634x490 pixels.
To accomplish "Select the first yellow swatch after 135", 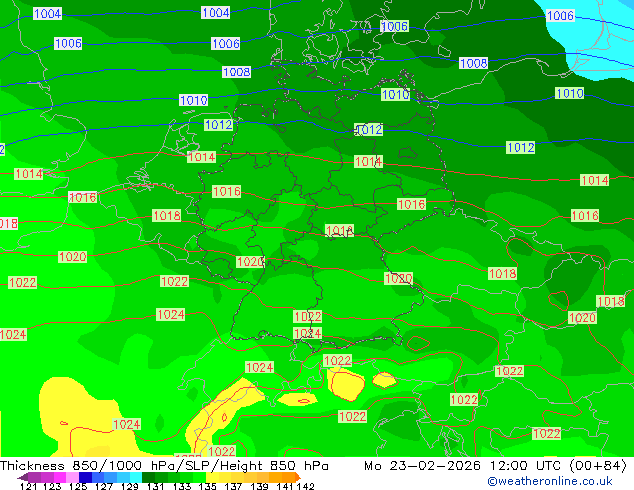I will click(212, 477).
